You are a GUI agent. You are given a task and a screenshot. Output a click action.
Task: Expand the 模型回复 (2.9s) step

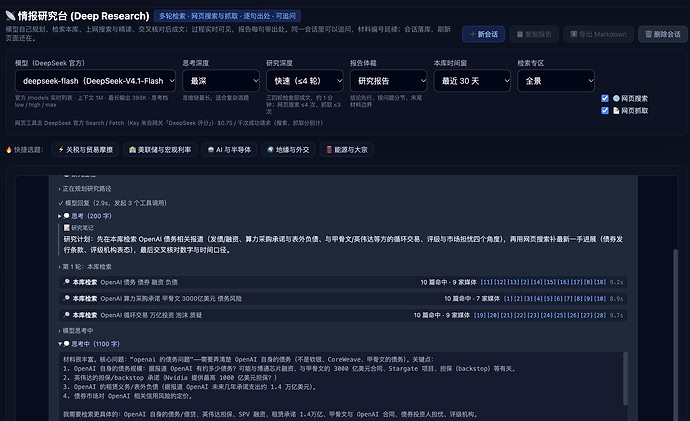(112, 203)
